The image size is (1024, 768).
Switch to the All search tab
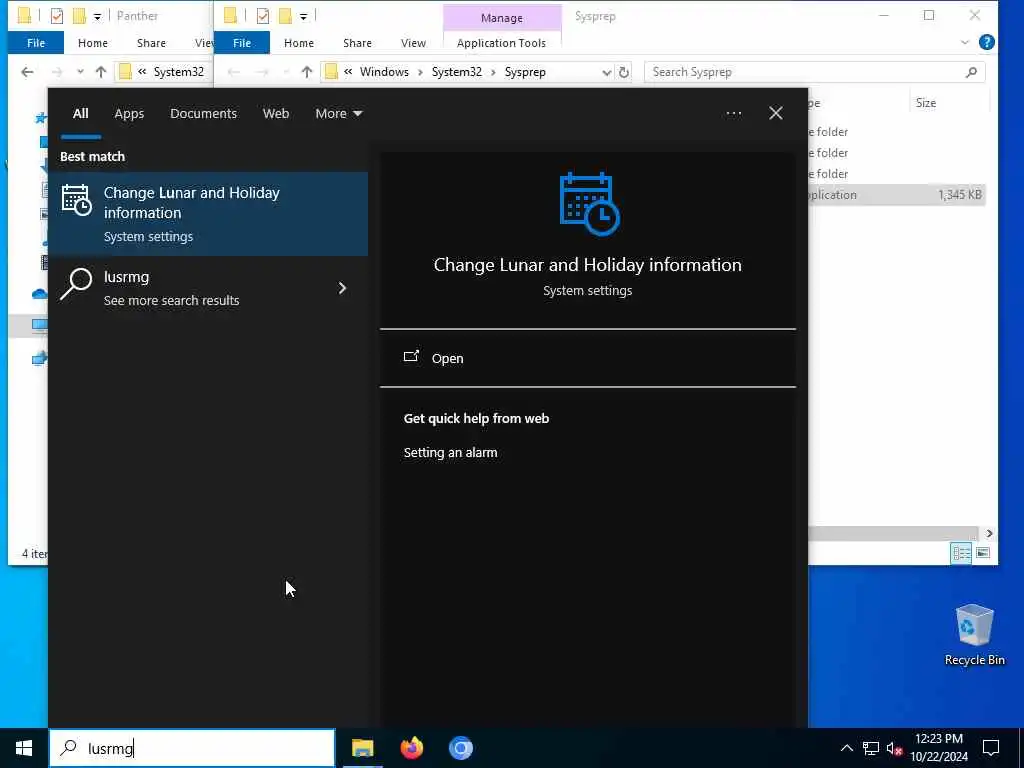tap(80, 114)
